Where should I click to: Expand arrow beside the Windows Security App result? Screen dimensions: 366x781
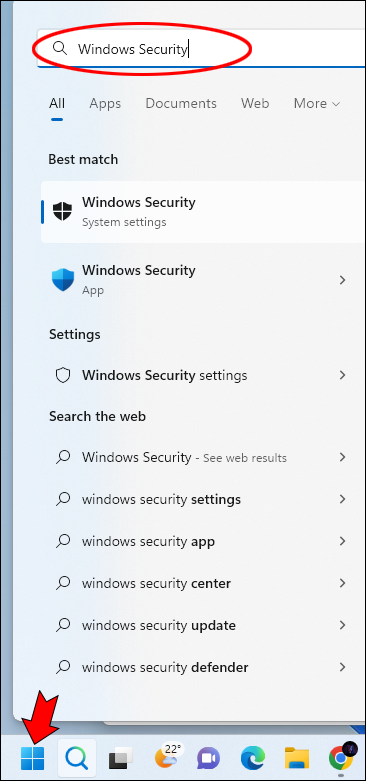[343, 280]
